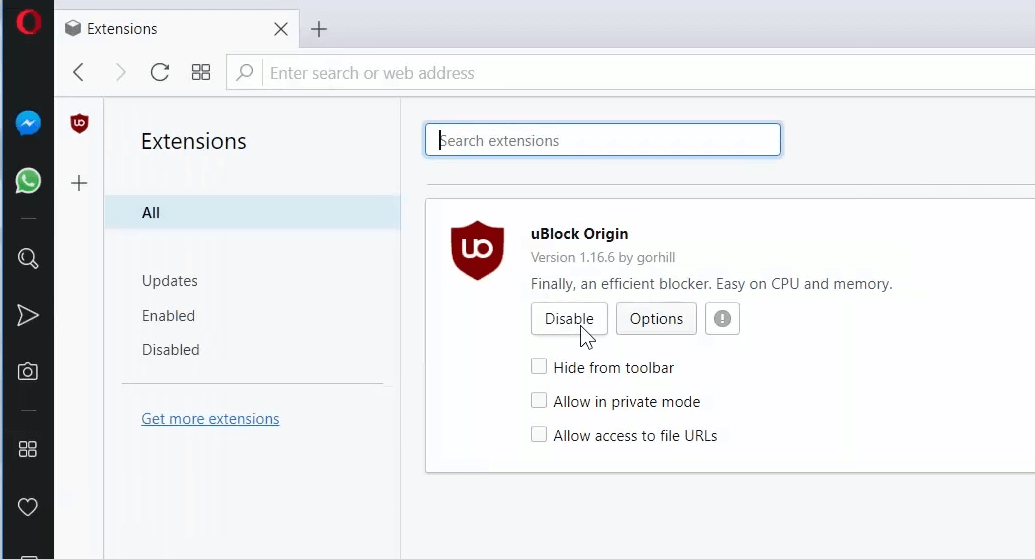Follow the Get more extensions link
This screenshot has height=559, width=1035.
point(210,418)
